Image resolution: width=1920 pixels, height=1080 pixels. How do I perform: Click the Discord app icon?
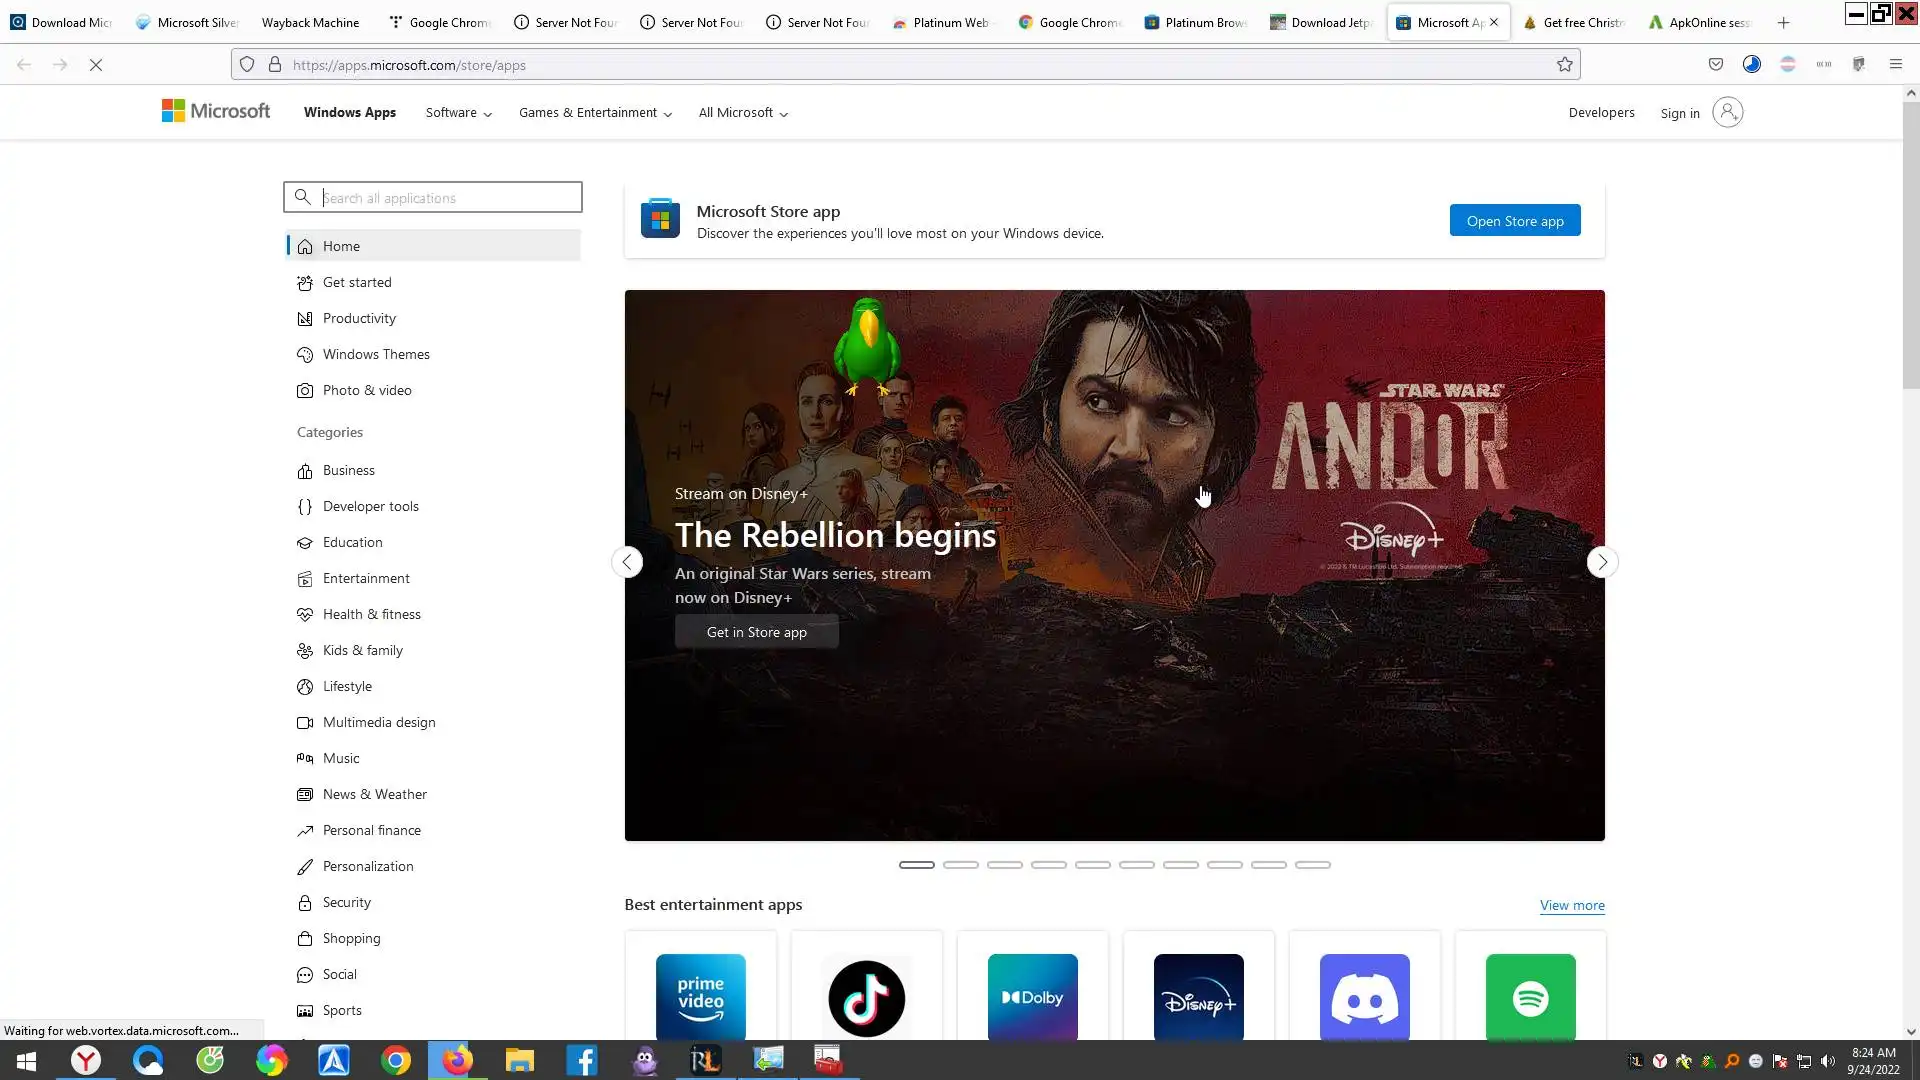(1364, 997)
